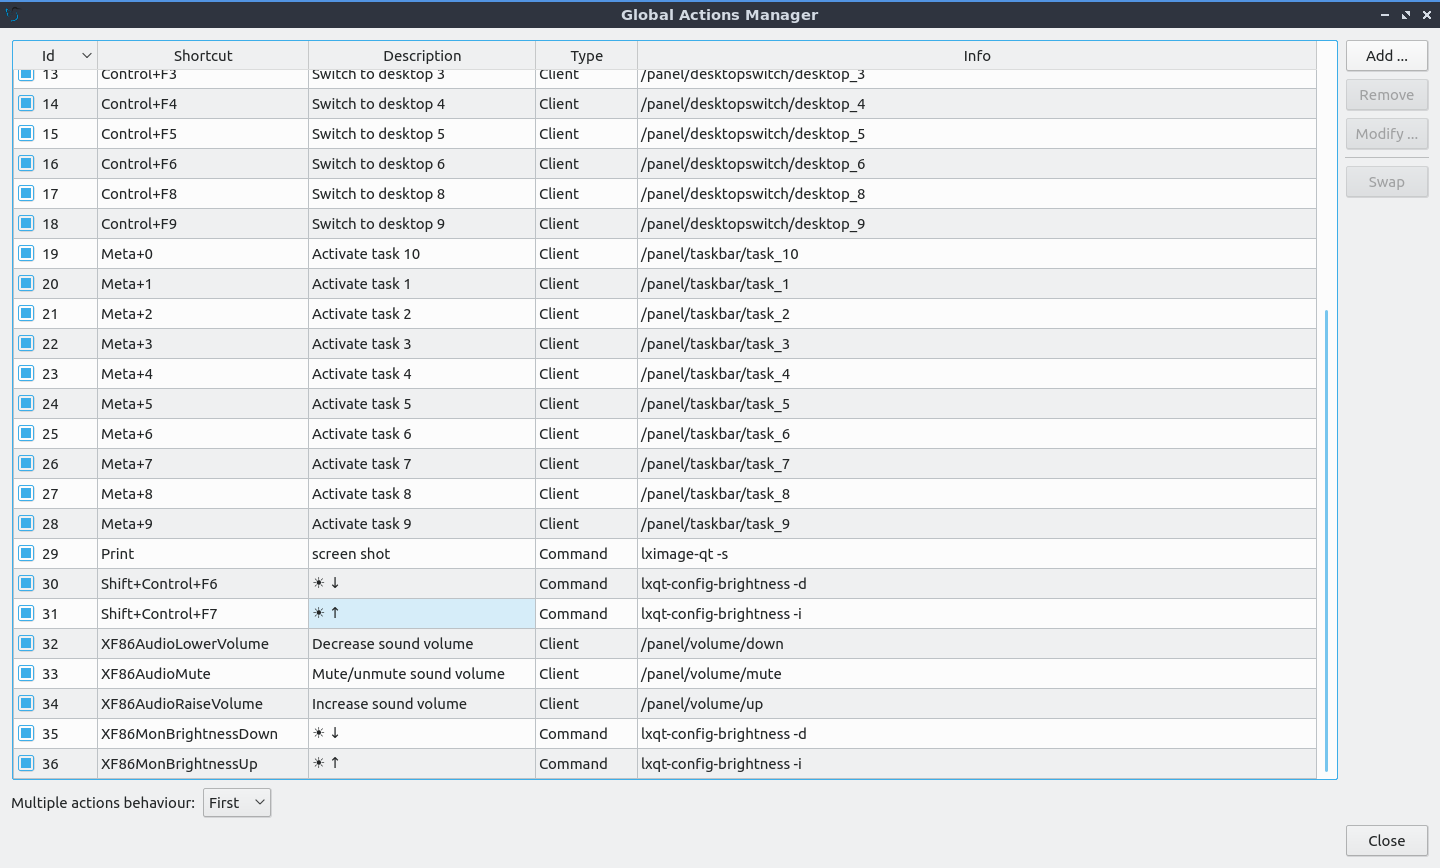Click the app icon in the title bar

click(13, 14)
